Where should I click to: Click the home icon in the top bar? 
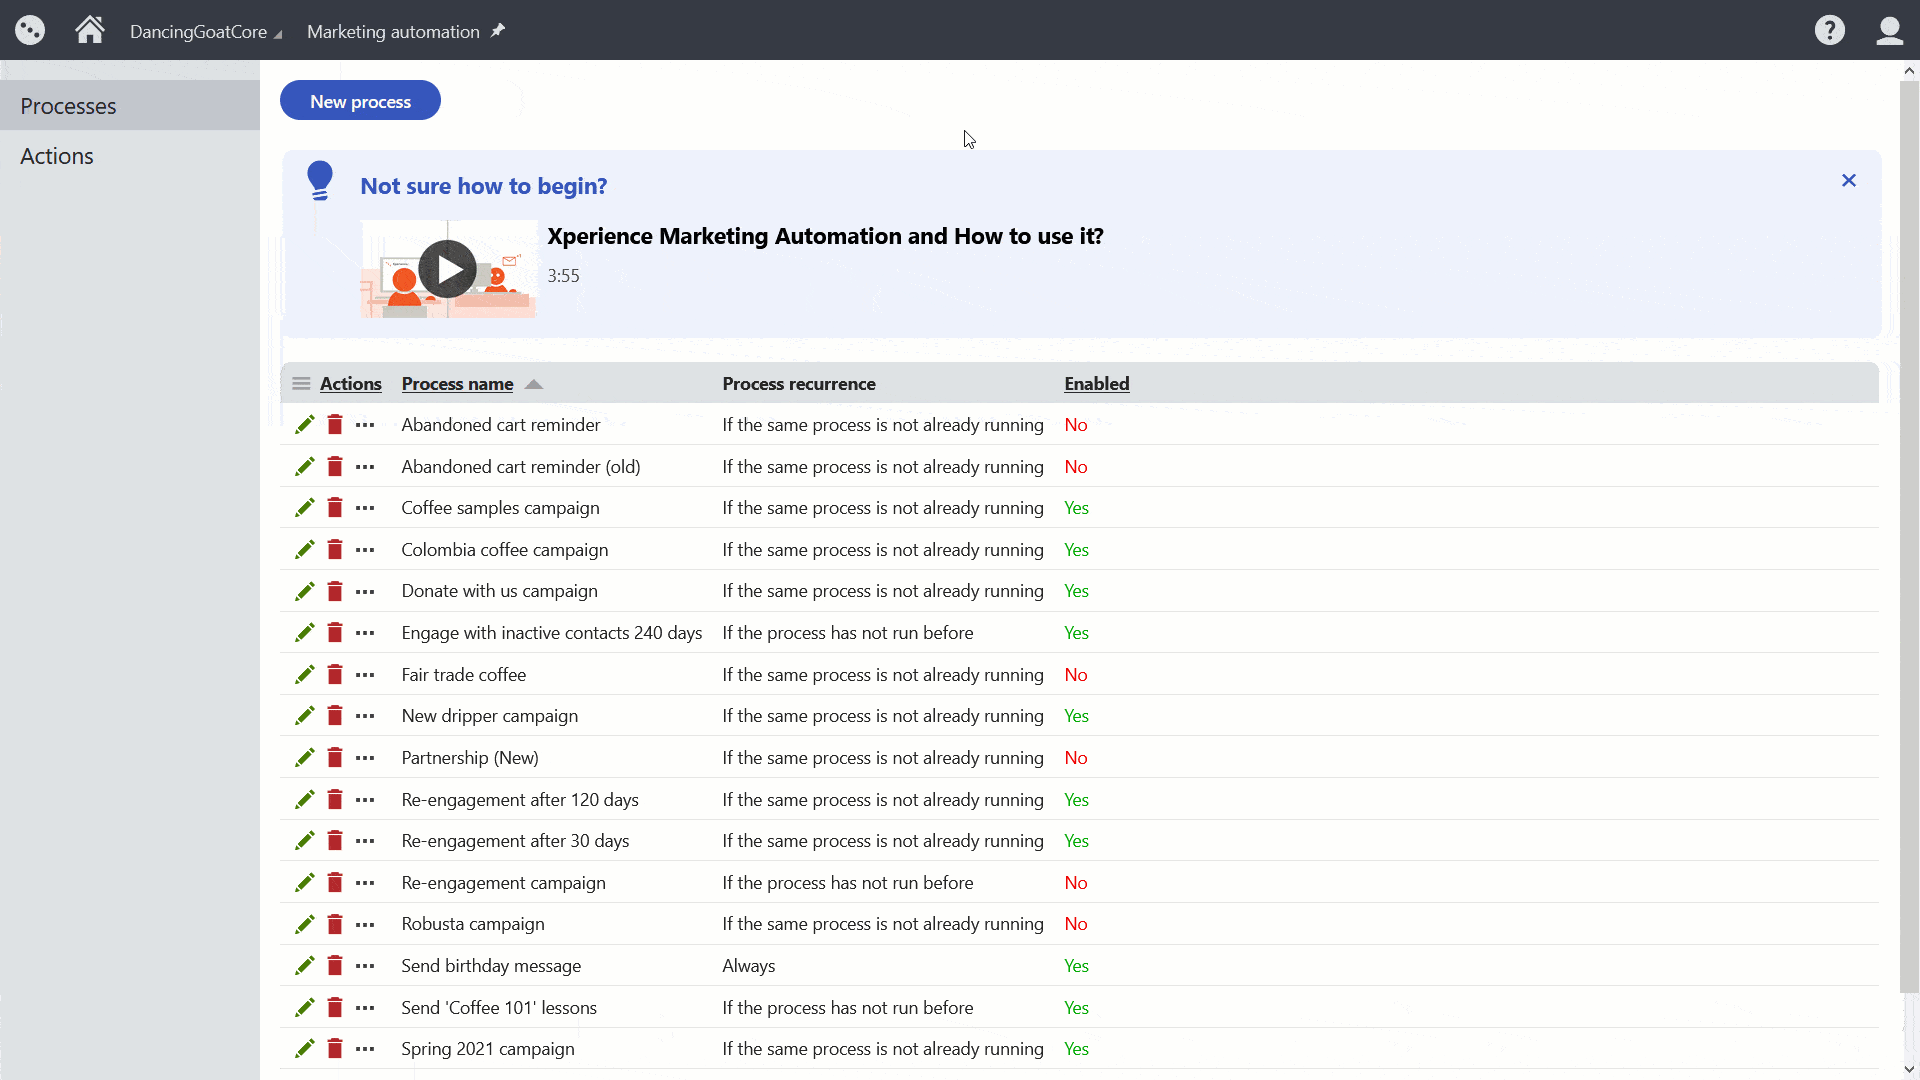[x=88, y=30]
